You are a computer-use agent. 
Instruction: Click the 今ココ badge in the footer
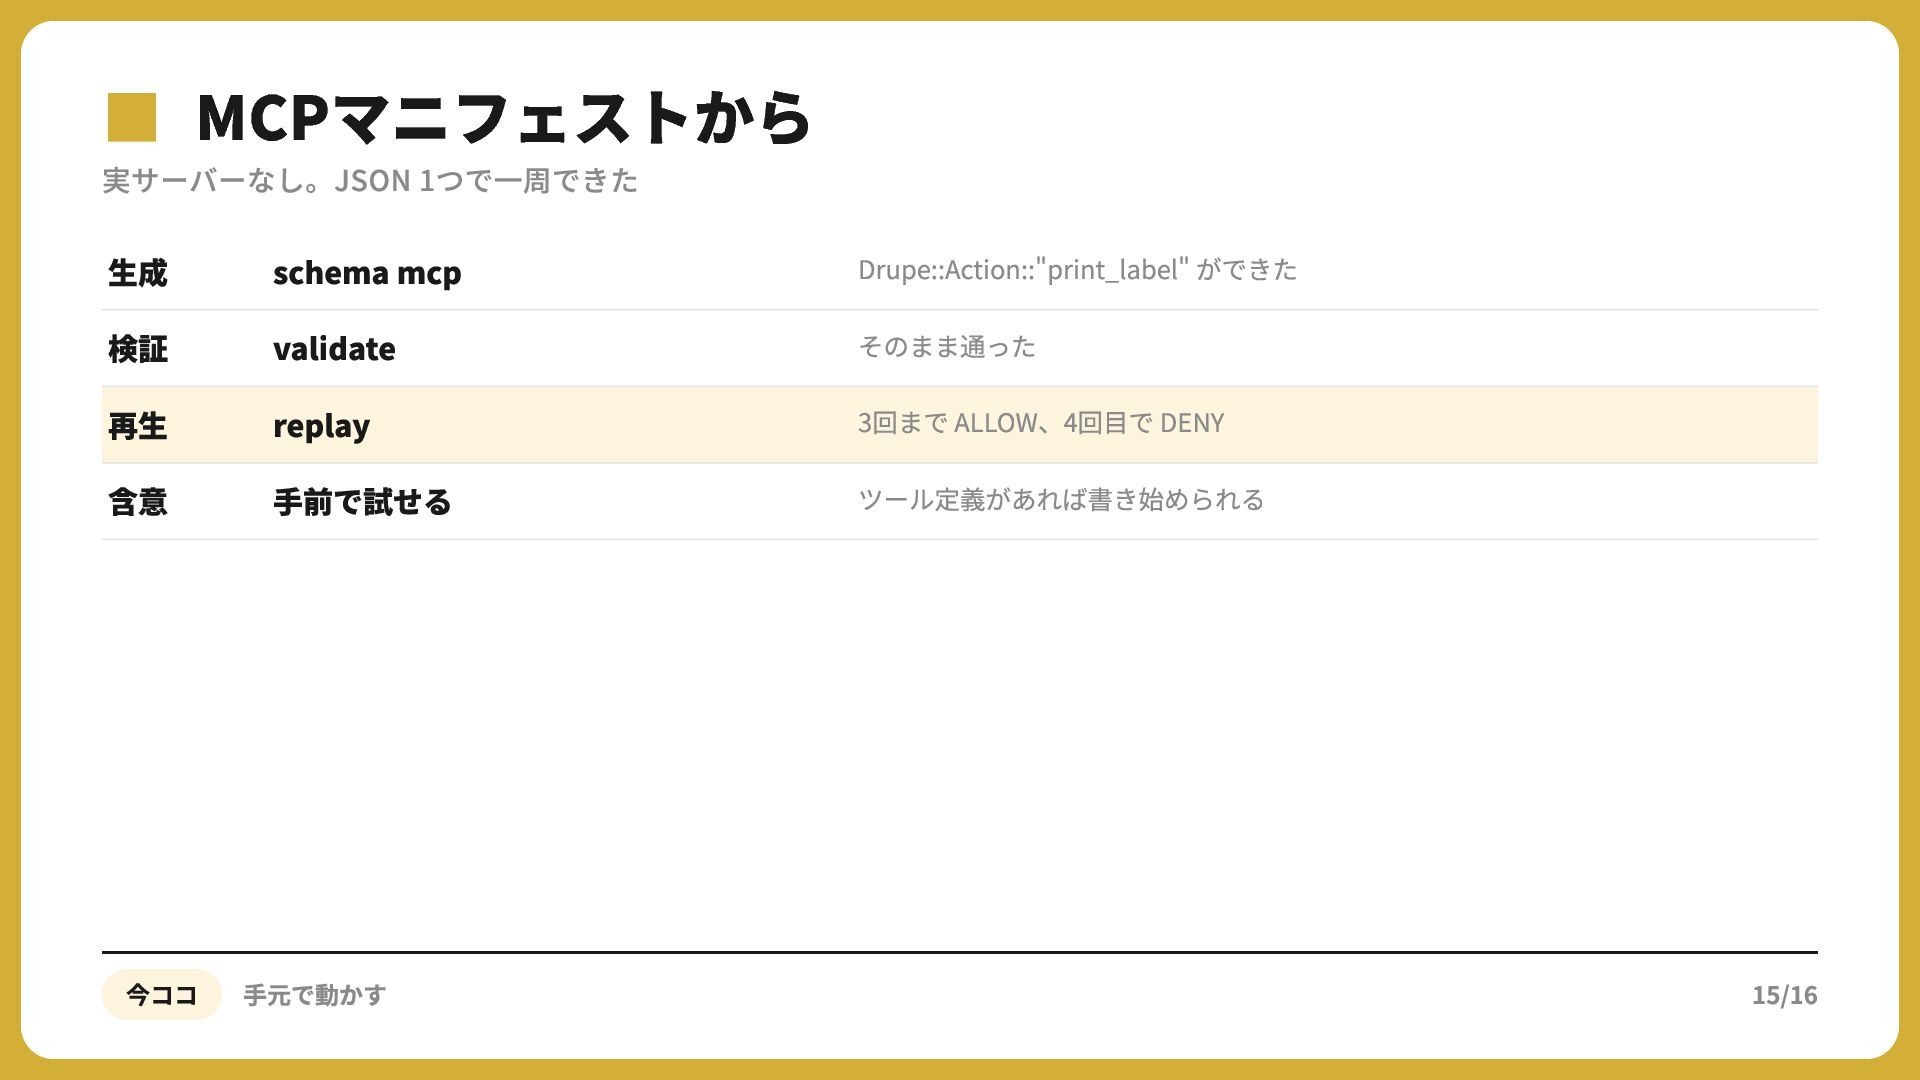[x=161, y=995]
